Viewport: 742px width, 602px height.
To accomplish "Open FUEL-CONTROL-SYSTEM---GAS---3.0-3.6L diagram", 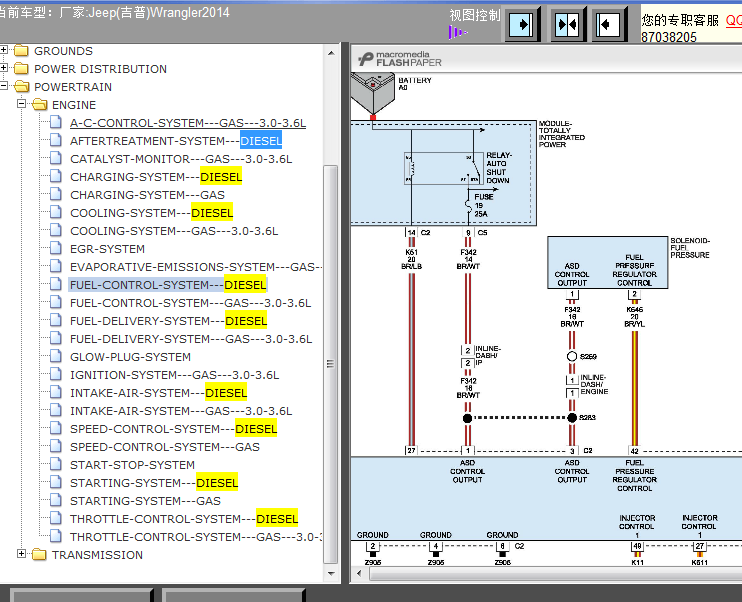I will coord(190,303).
